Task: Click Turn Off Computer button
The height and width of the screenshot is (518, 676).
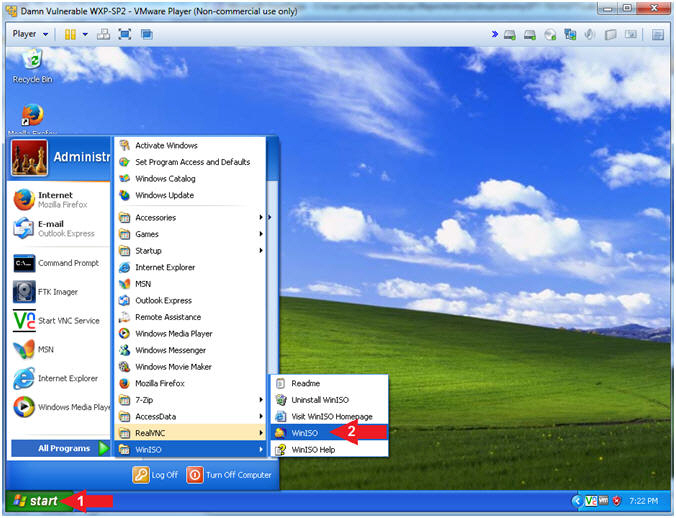Action: [229, 474]
